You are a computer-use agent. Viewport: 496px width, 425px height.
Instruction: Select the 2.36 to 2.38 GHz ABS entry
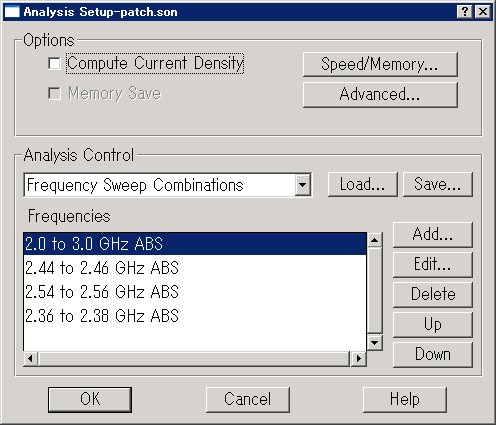tap(195, 316)
